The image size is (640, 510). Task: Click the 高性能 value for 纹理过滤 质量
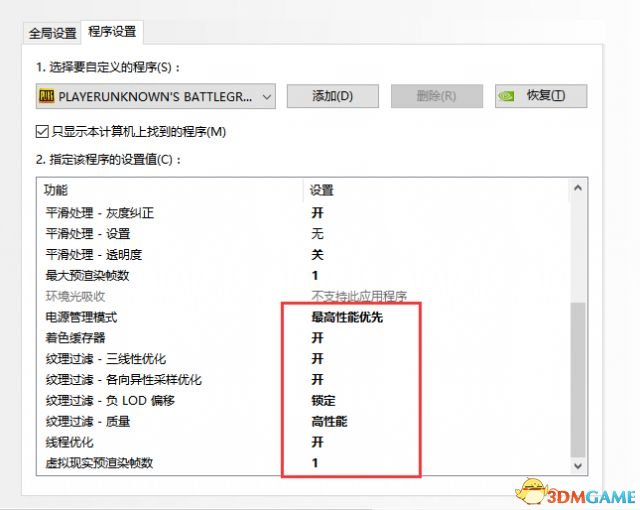point(329,421)
